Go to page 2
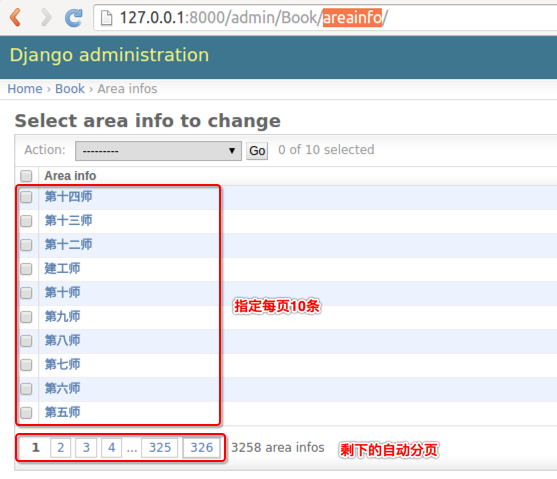 (x=61, y=448)
